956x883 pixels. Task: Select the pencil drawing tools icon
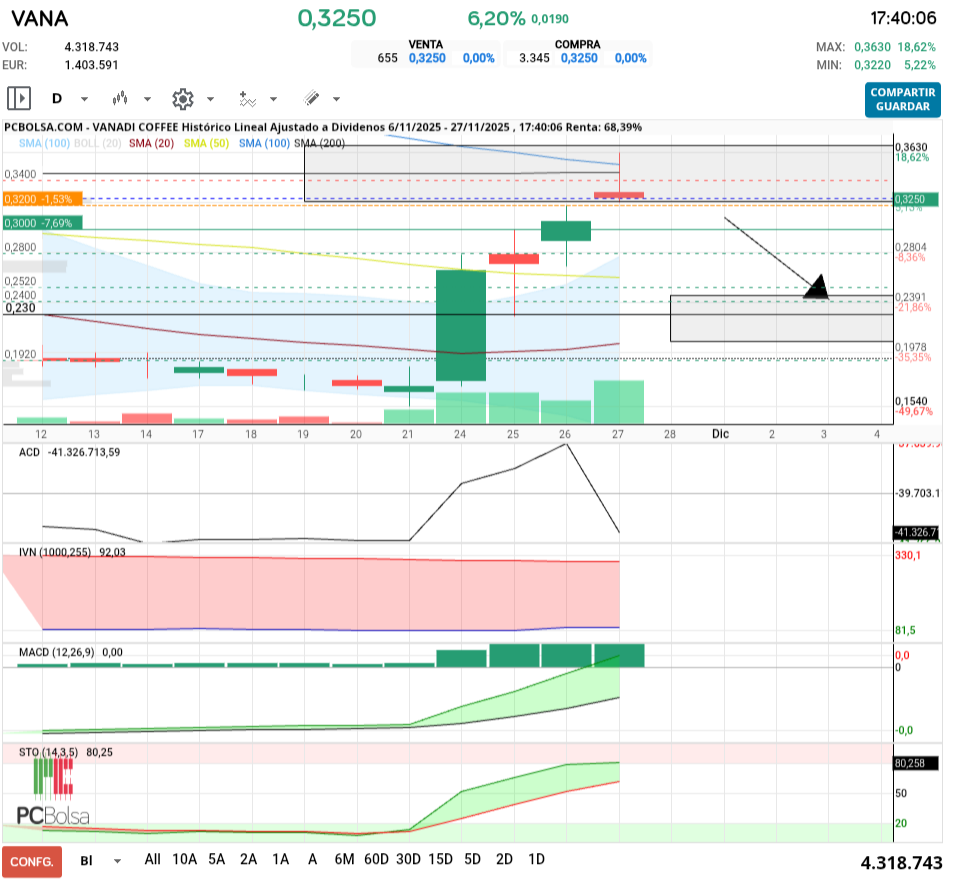(311, 99)
